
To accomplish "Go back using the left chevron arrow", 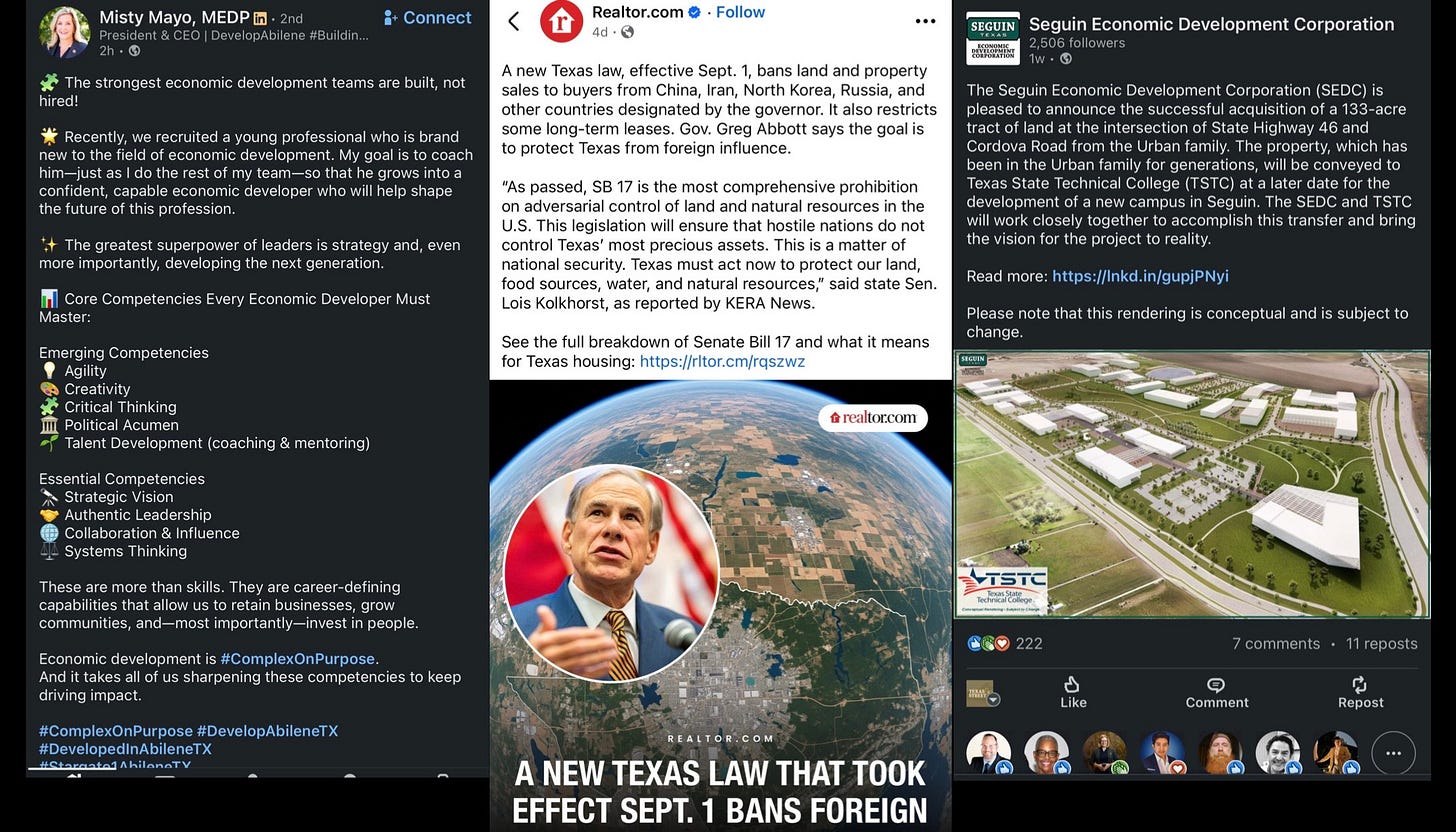I will click(x=514, y=21).
